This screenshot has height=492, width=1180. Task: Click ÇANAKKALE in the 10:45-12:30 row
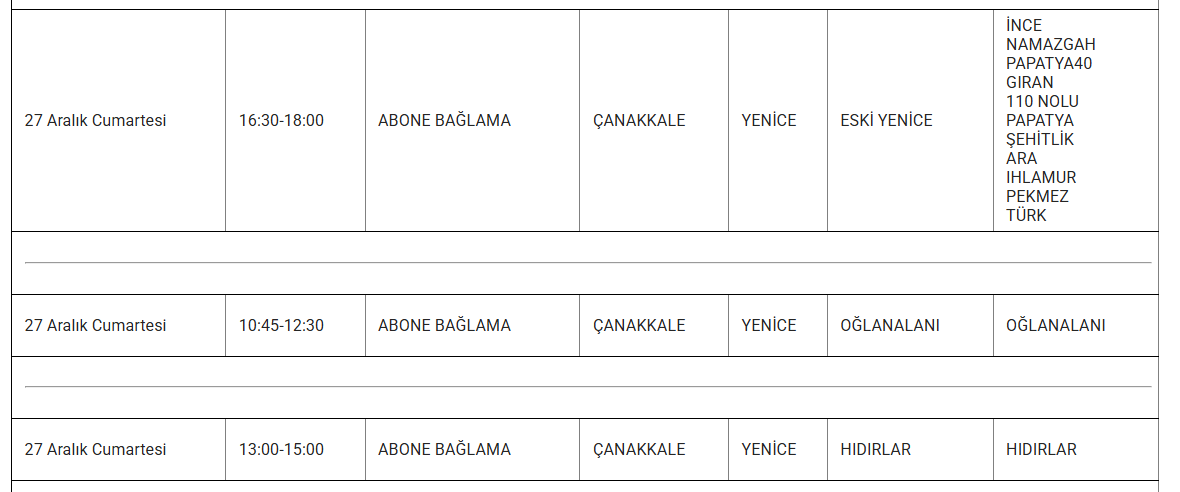(639, 326)
